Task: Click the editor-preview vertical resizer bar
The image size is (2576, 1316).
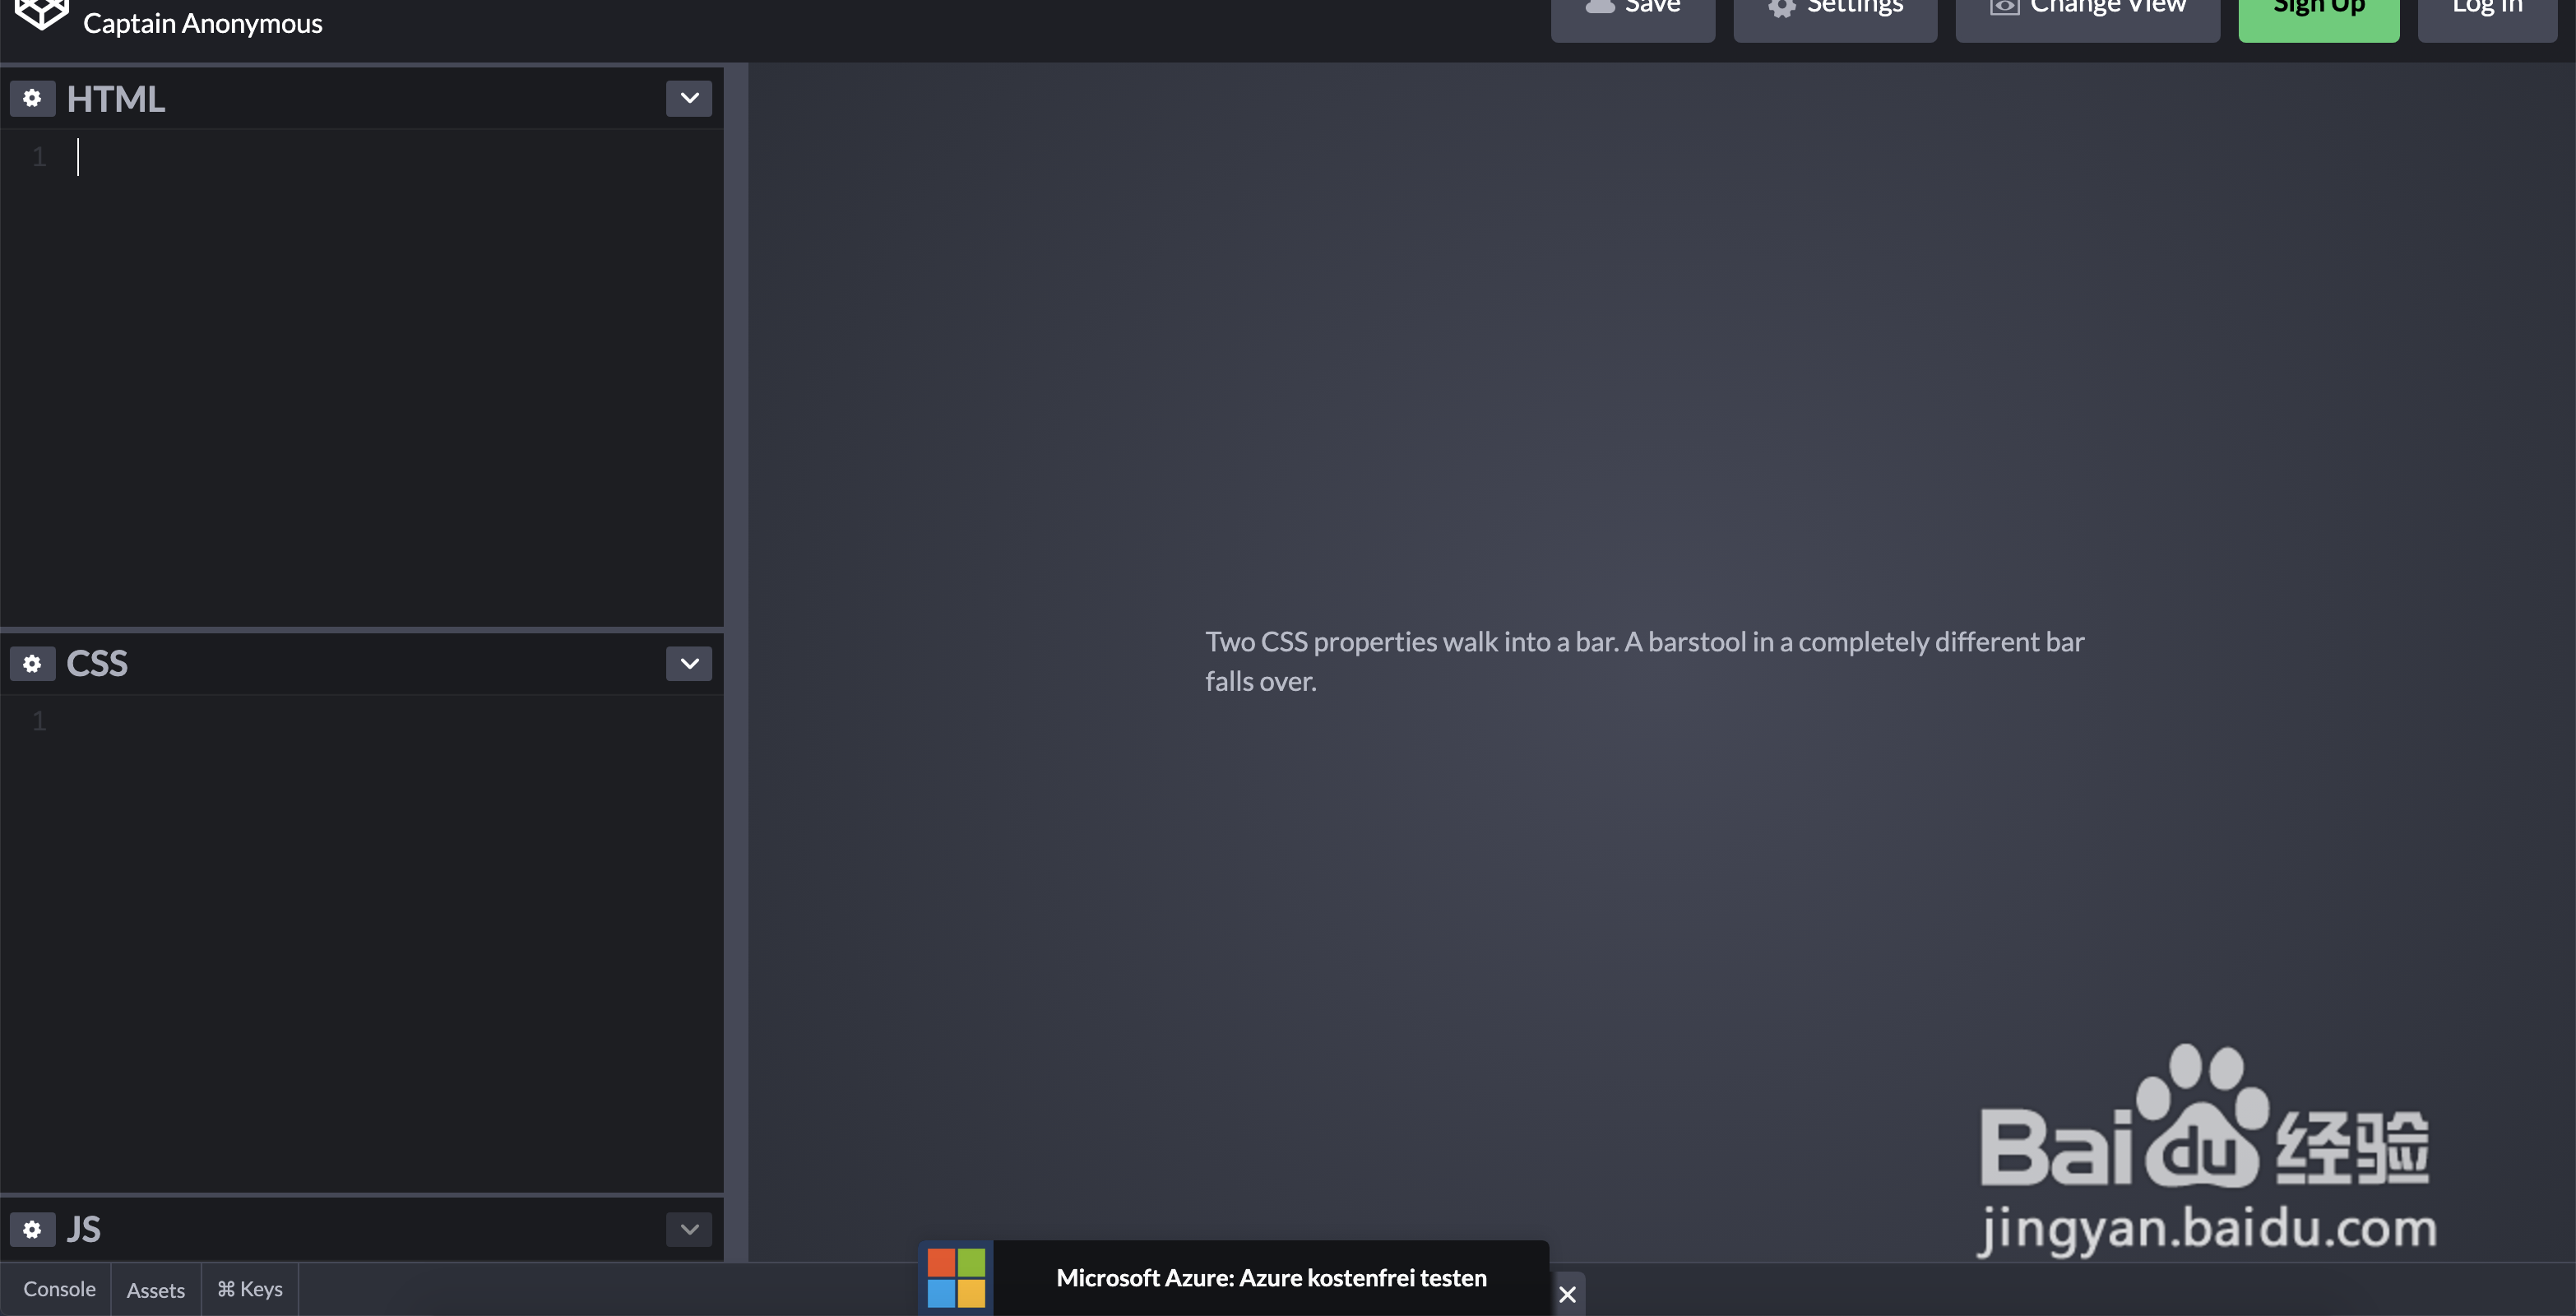Action: (736, 662)
